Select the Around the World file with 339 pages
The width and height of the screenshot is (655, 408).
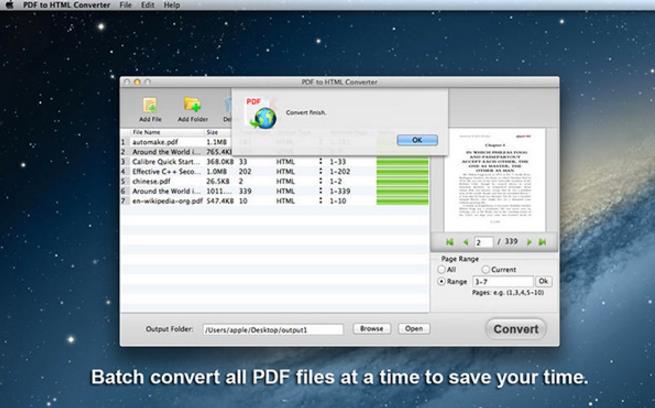pyautogui.click(x=166, y=191)
